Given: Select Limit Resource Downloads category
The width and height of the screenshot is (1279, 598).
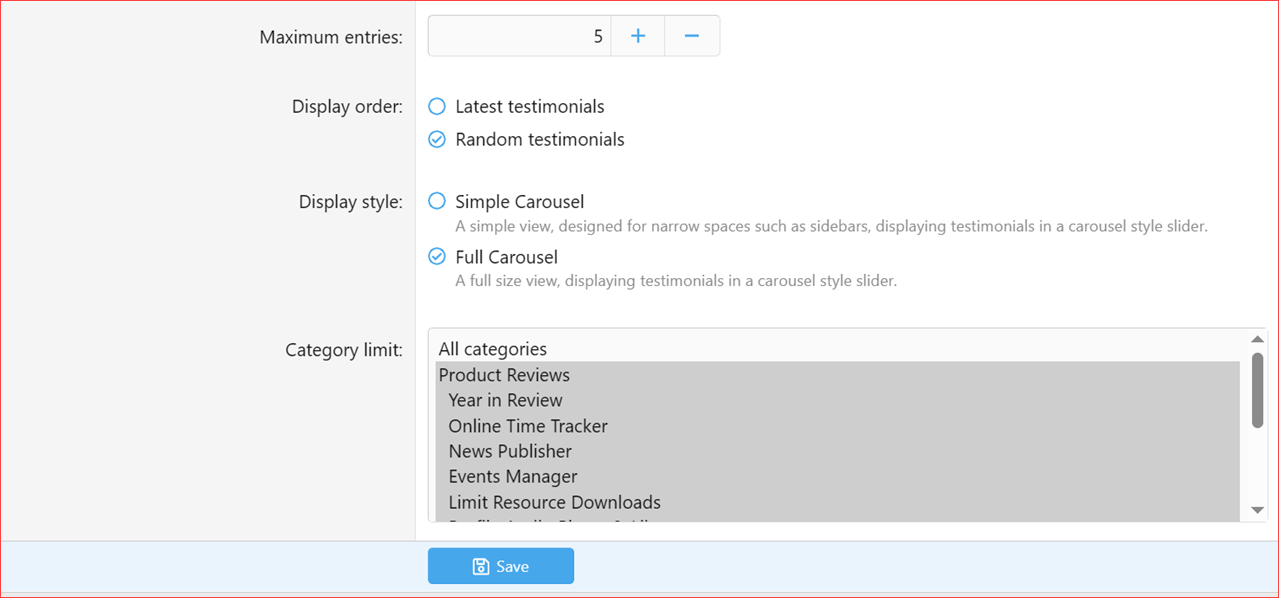Looking at the screenshot, I should coord(553,502).
